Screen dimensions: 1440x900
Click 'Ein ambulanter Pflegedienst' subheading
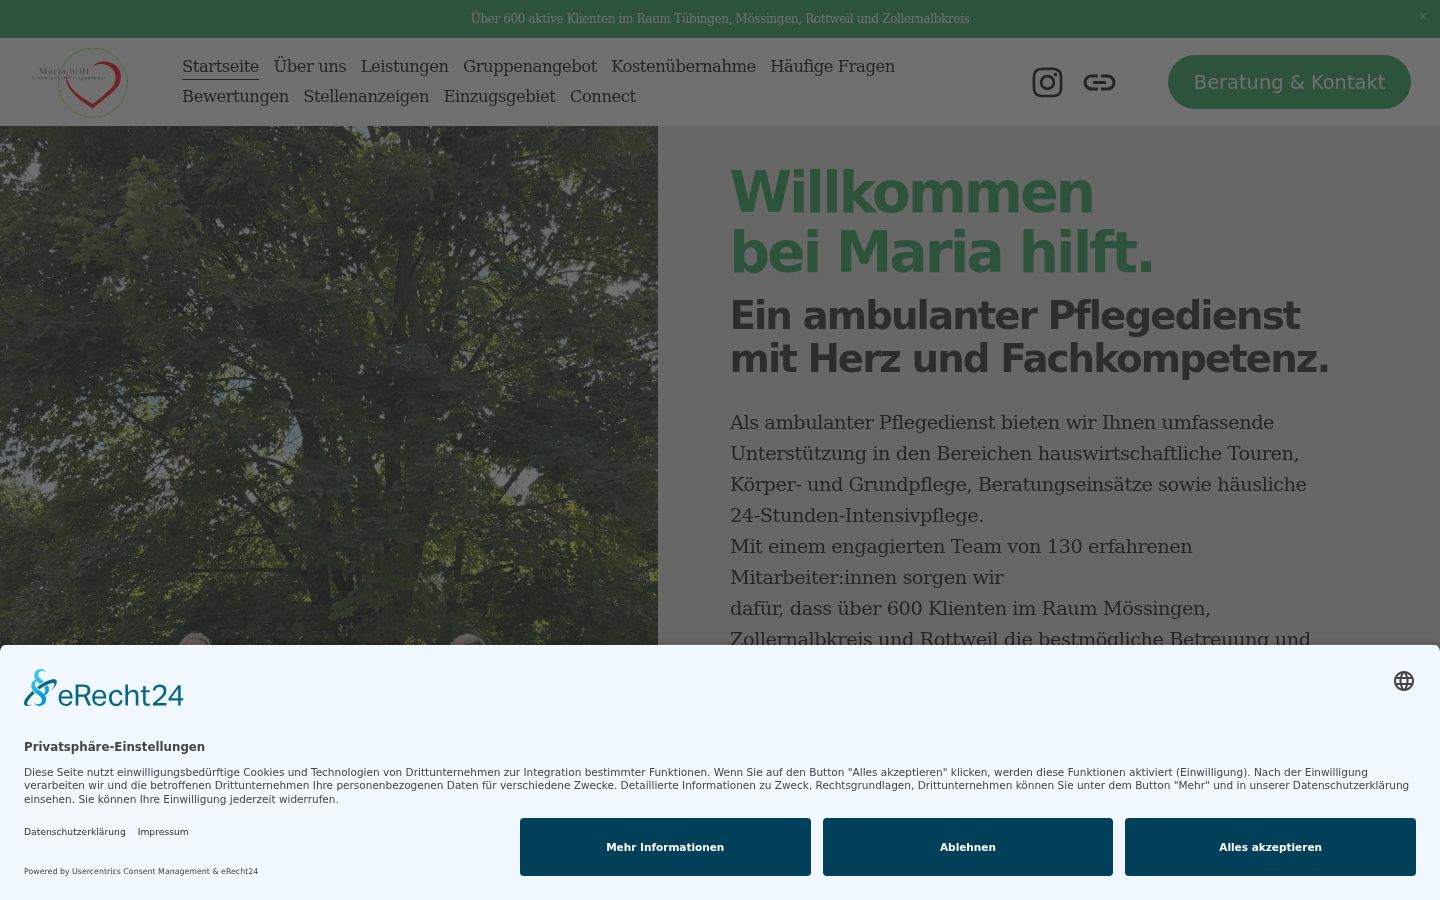point(1030,337)
